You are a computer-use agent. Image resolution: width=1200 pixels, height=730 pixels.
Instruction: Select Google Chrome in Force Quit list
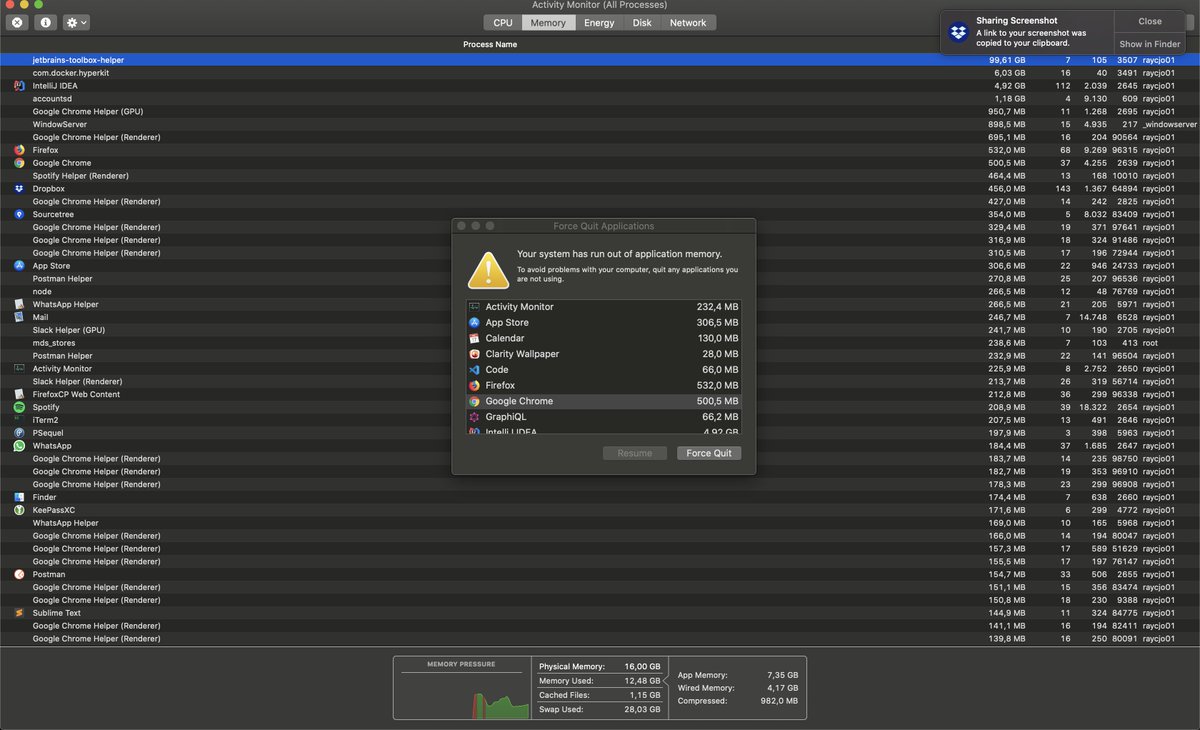pyautogui.click(x=603, y=401)
